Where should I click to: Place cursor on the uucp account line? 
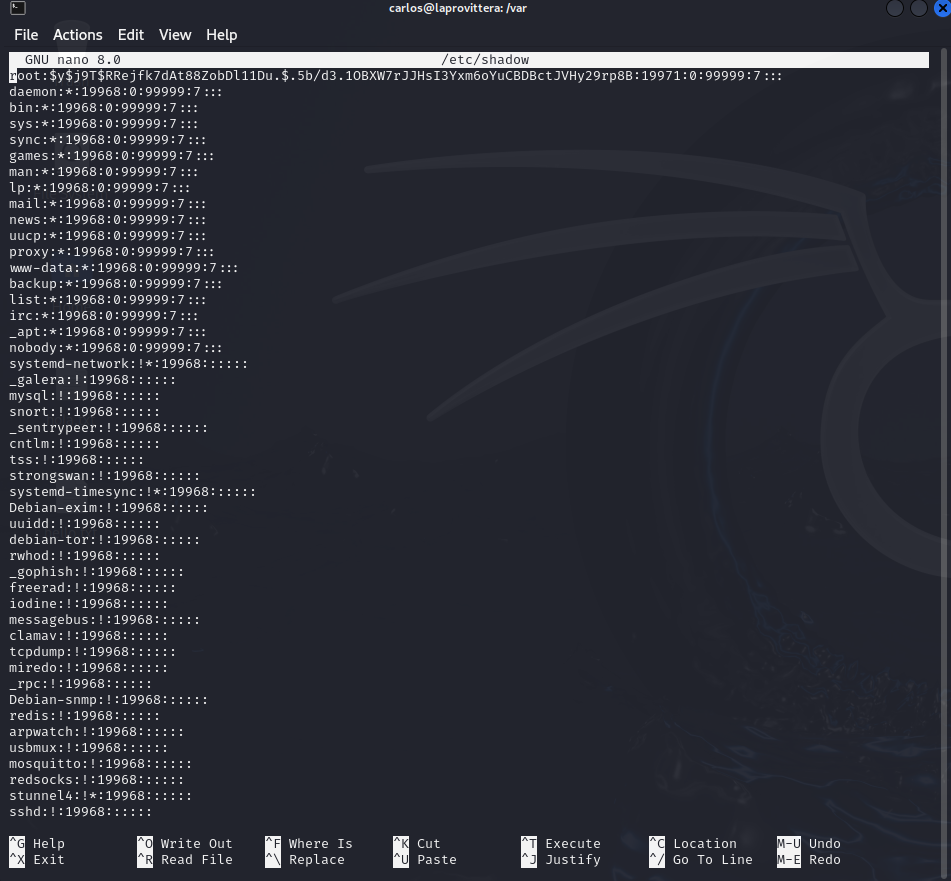point(107,236)
